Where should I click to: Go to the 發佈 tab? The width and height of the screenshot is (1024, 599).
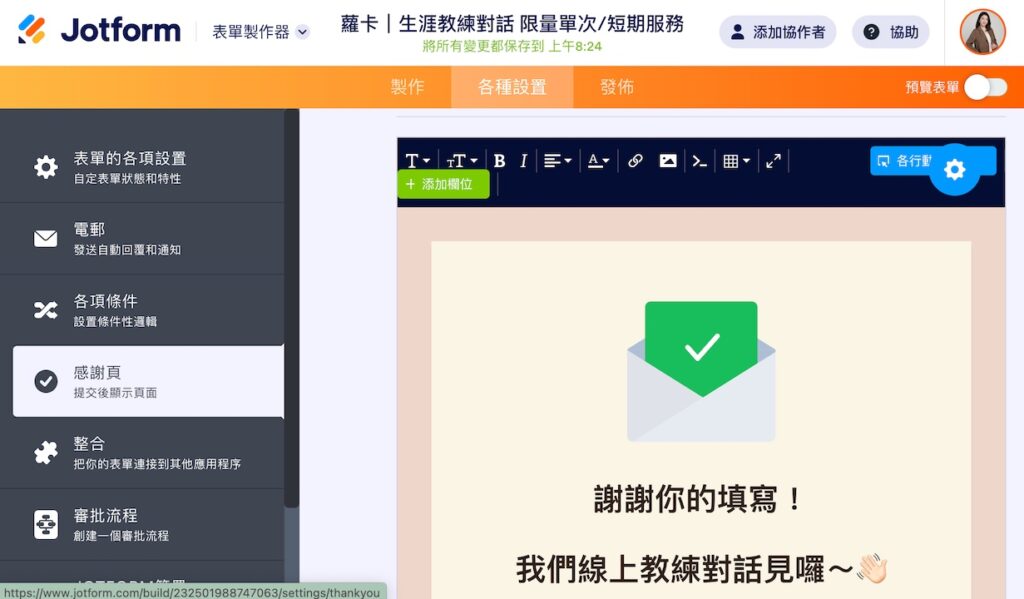coord(616,87)
